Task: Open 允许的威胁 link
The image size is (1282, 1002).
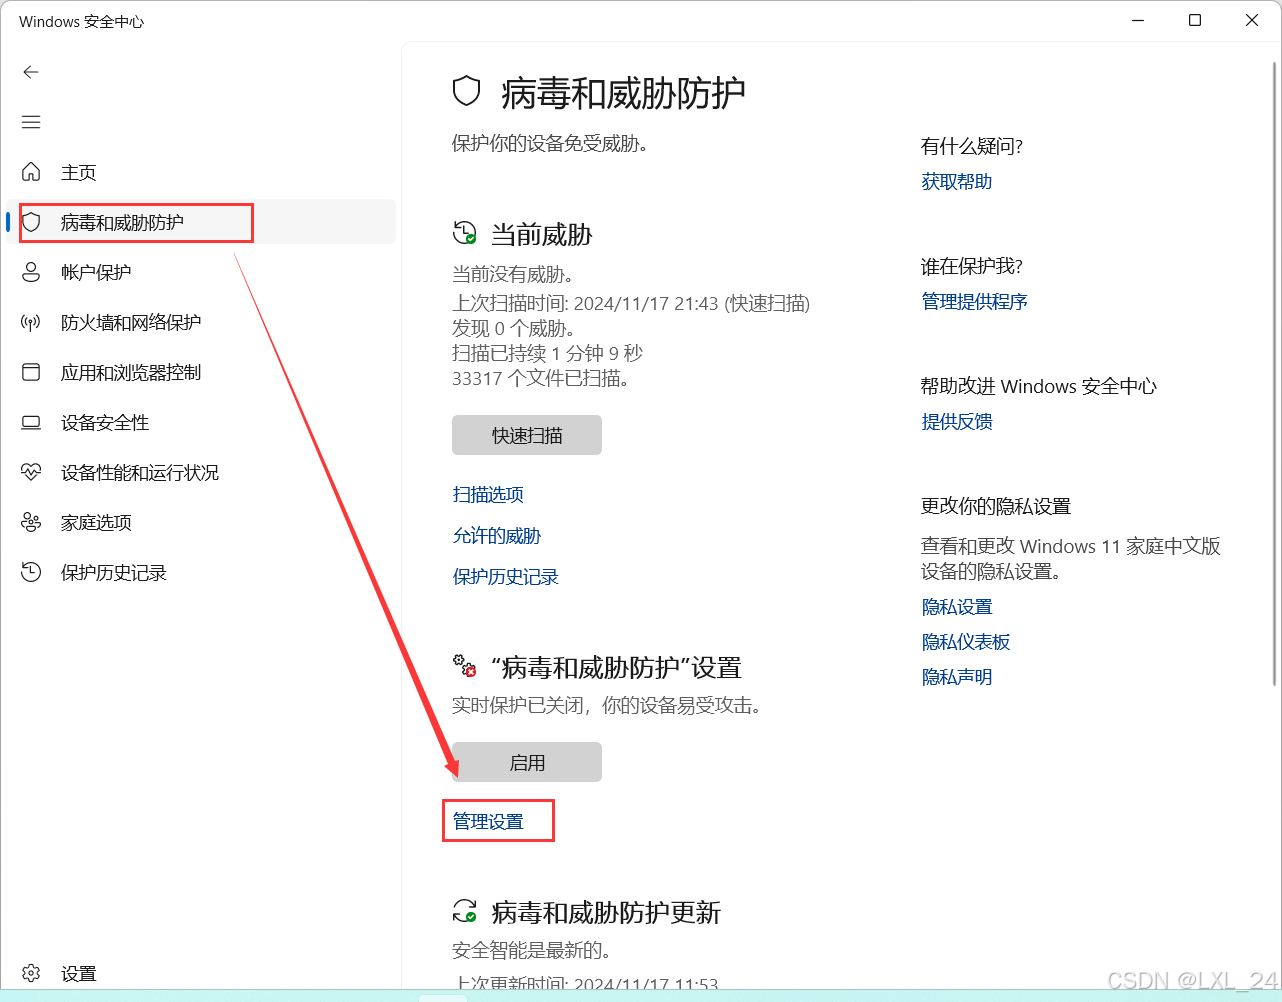Action: tap(497, 536)
